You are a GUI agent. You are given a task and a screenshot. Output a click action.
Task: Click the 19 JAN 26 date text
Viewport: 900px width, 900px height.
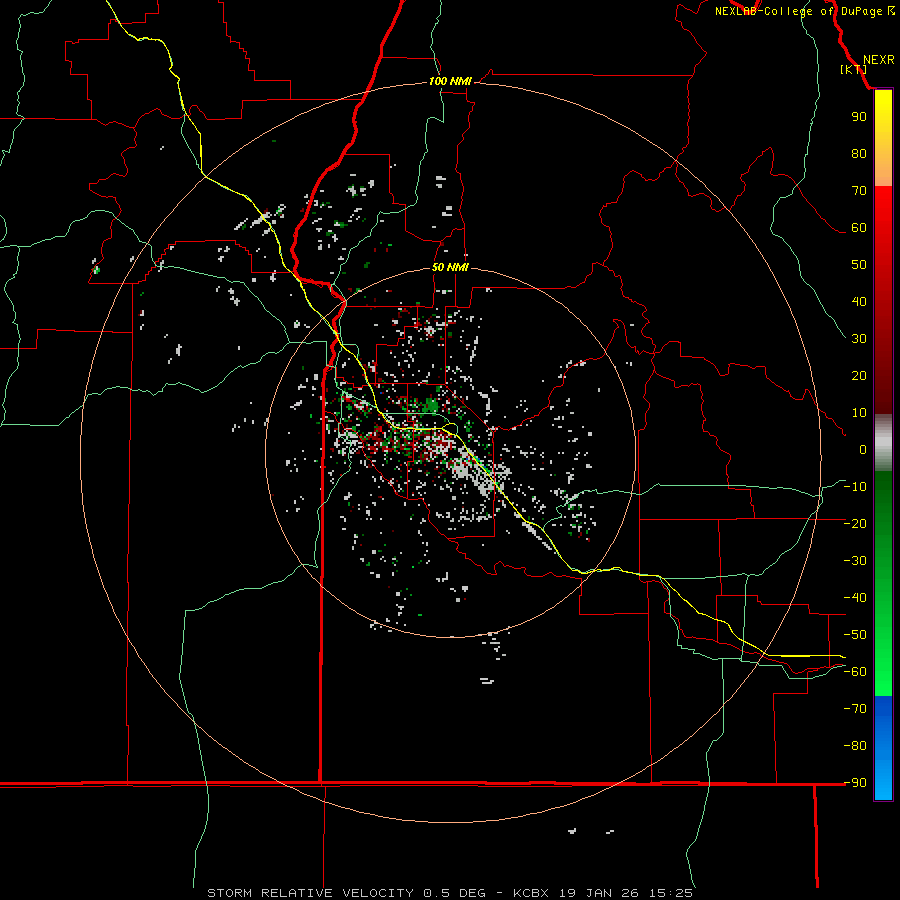(599, 893)
